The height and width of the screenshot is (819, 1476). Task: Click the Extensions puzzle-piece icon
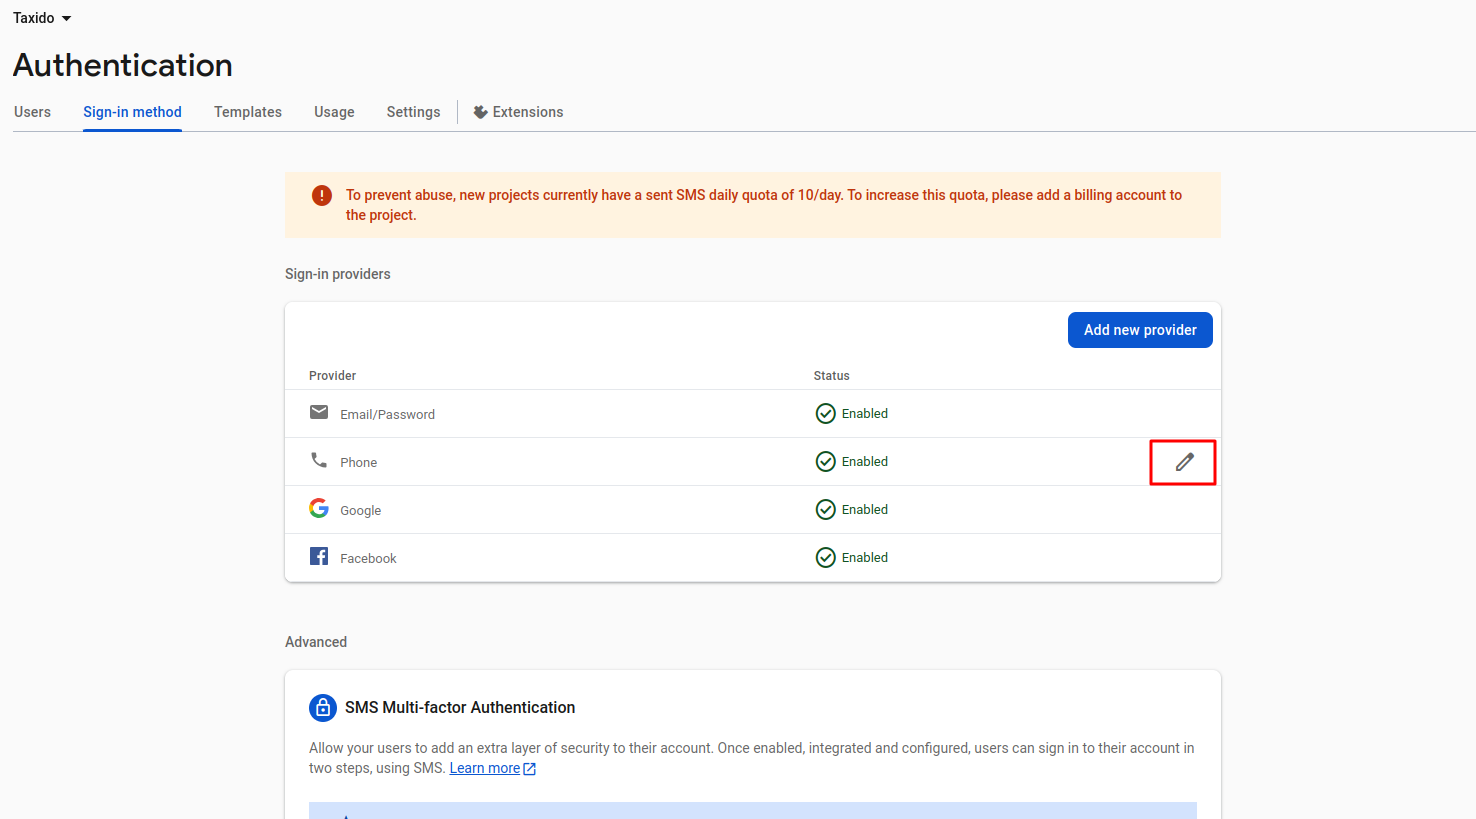pos(479,111)
